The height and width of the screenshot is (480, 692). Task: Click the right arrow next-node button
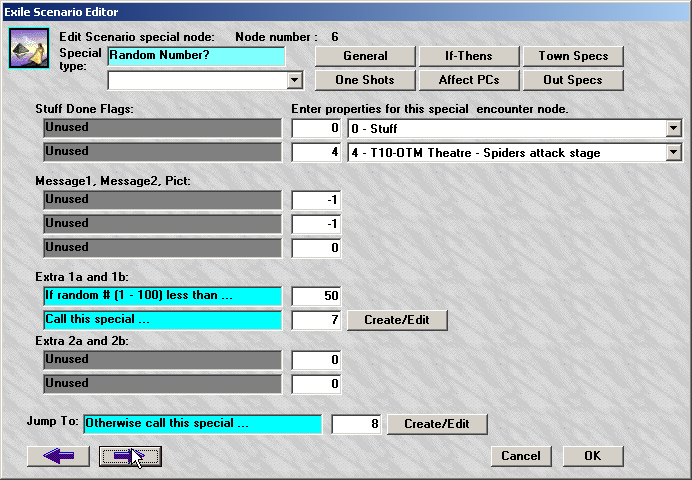(x=130, y=456)
